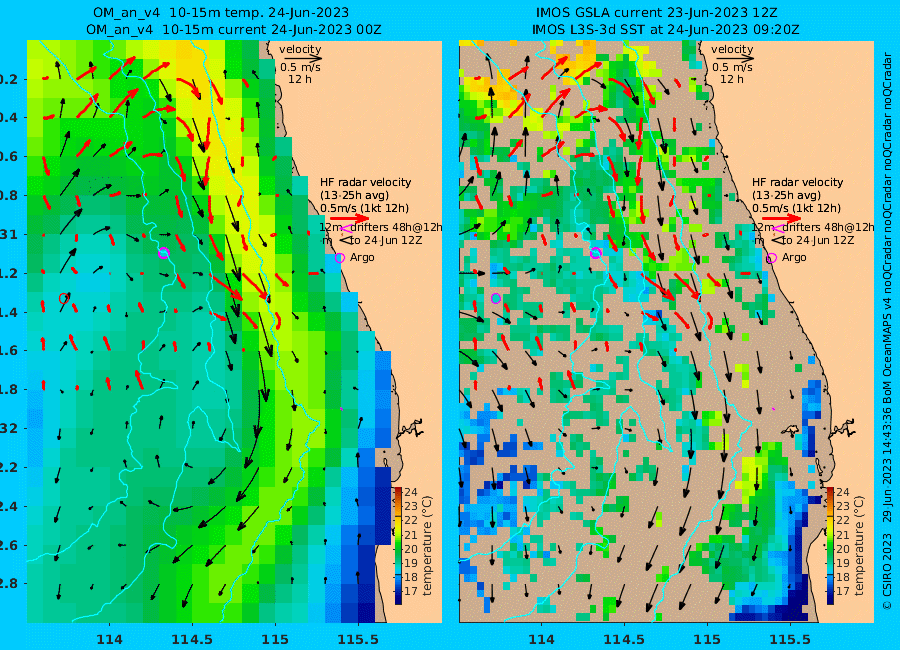The image size is (900, 650).
Task: Click longitude label '114' under right map
Action: (x=541, y=639)
